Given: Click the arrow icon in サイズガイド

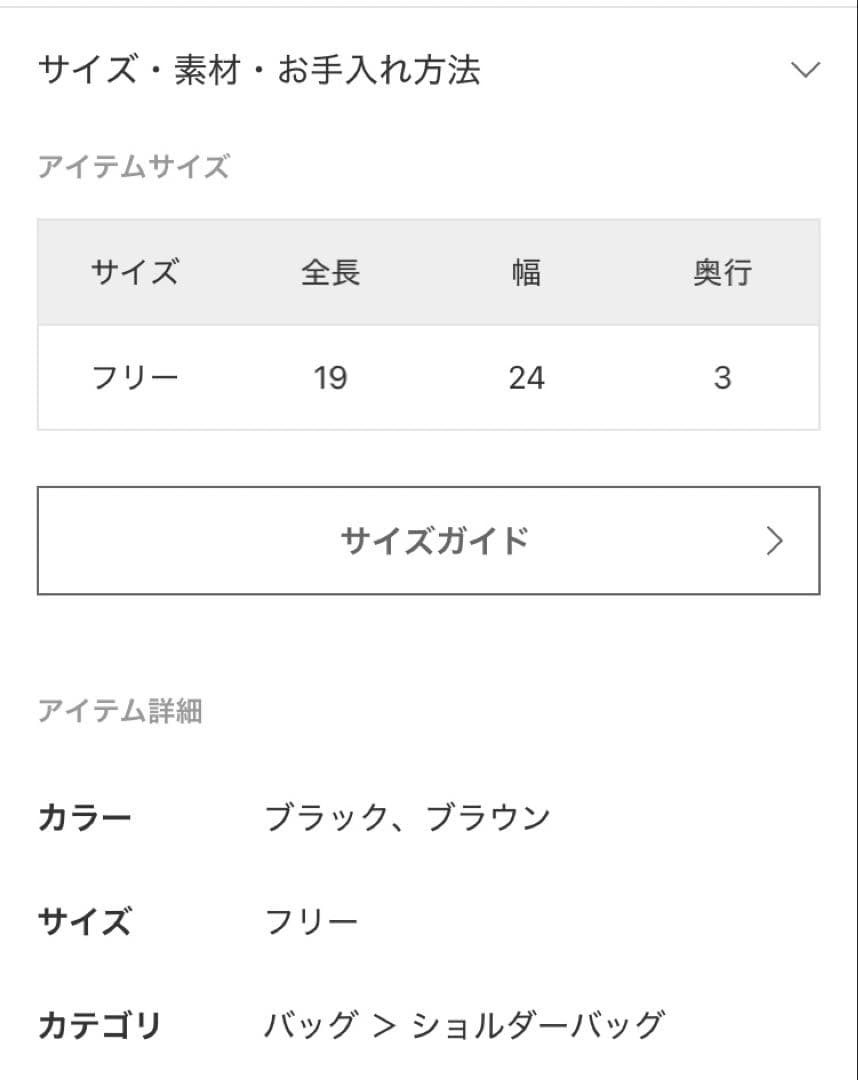Looking at the screenshot, I should click(774, 541).
